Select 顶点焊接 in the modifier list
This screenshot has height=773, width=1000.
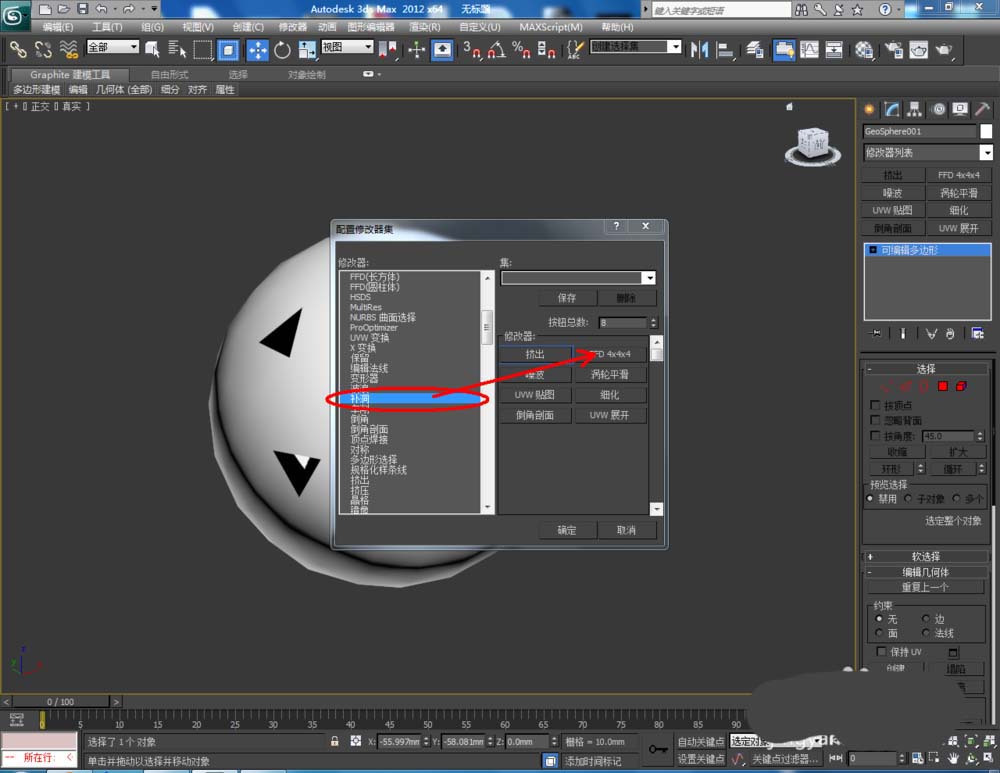pos(369,440)
